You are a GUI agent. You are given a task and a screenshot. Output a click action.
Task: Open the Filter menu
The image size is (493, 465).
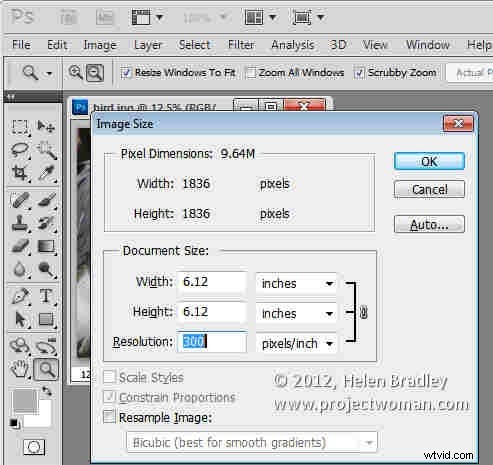[x=241, y=45]
